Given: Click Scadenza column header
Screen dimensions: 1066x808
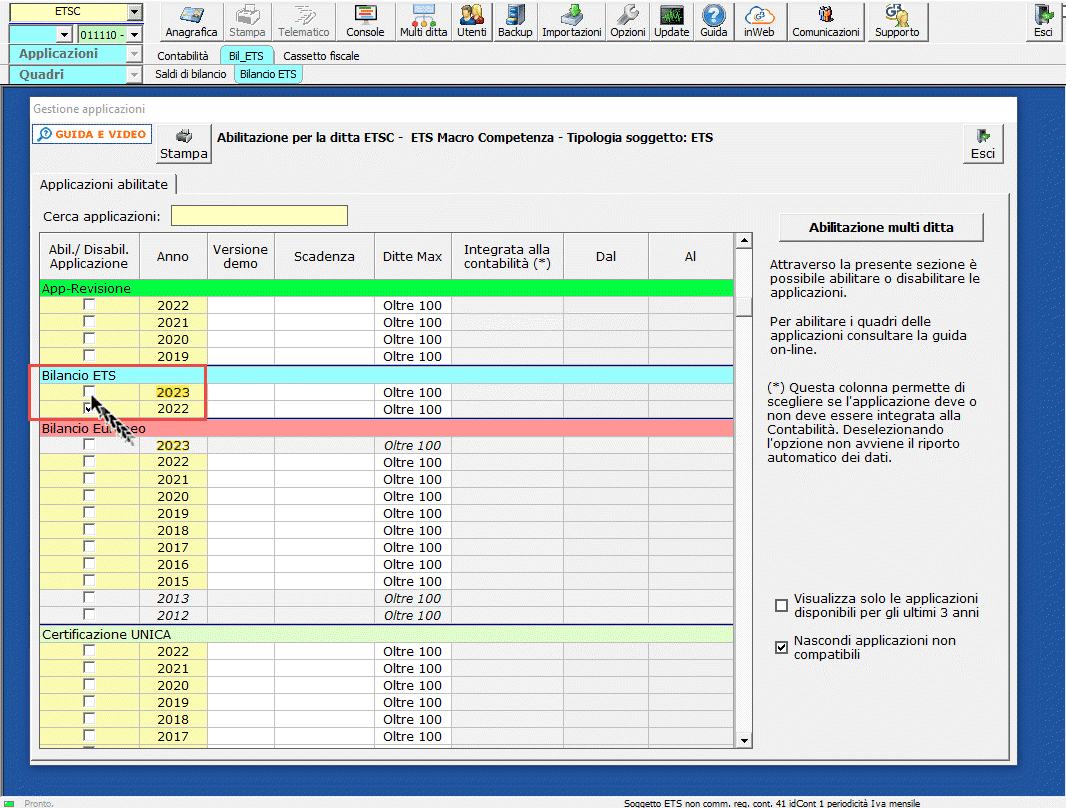Looking at the screenshot, I should [324, 256].
